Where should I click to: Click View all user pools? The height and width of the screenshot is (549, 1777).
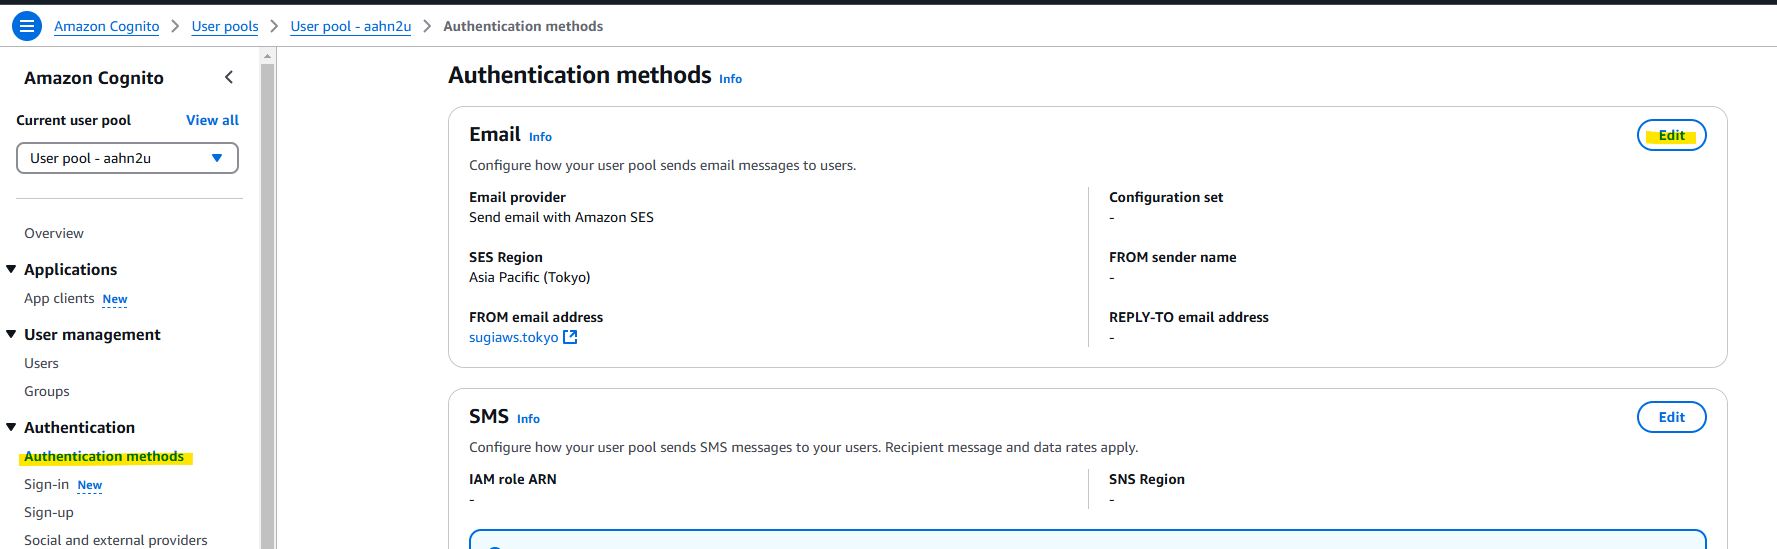212,120
